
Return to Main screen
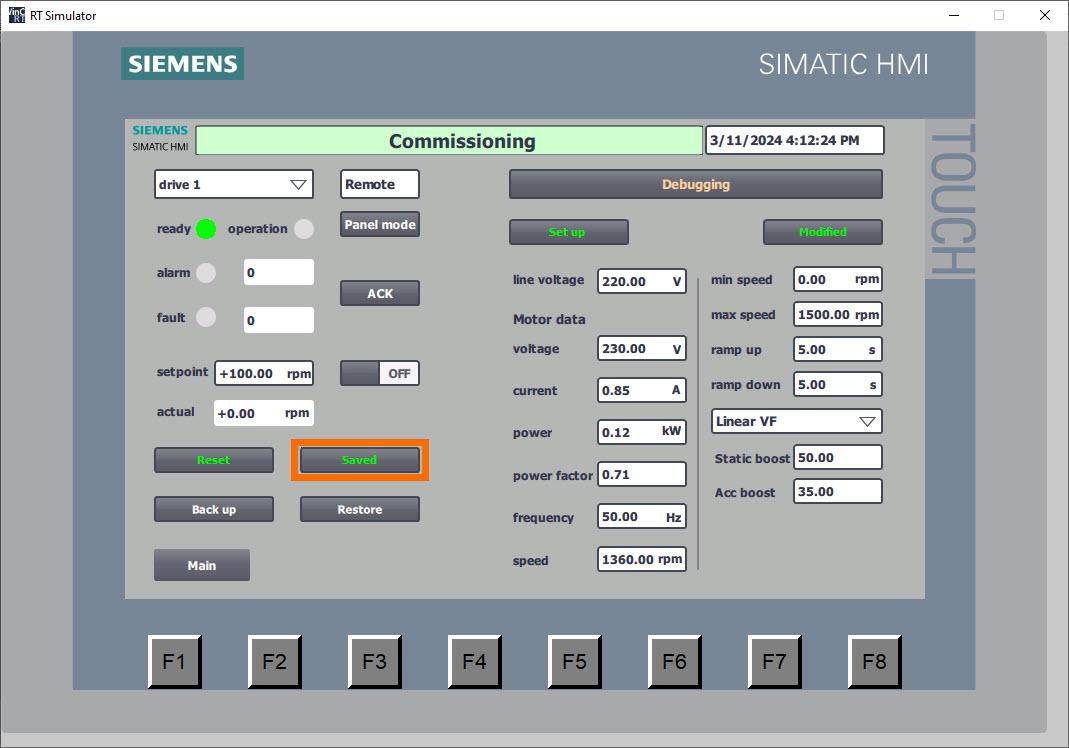[x=202, y=565]
